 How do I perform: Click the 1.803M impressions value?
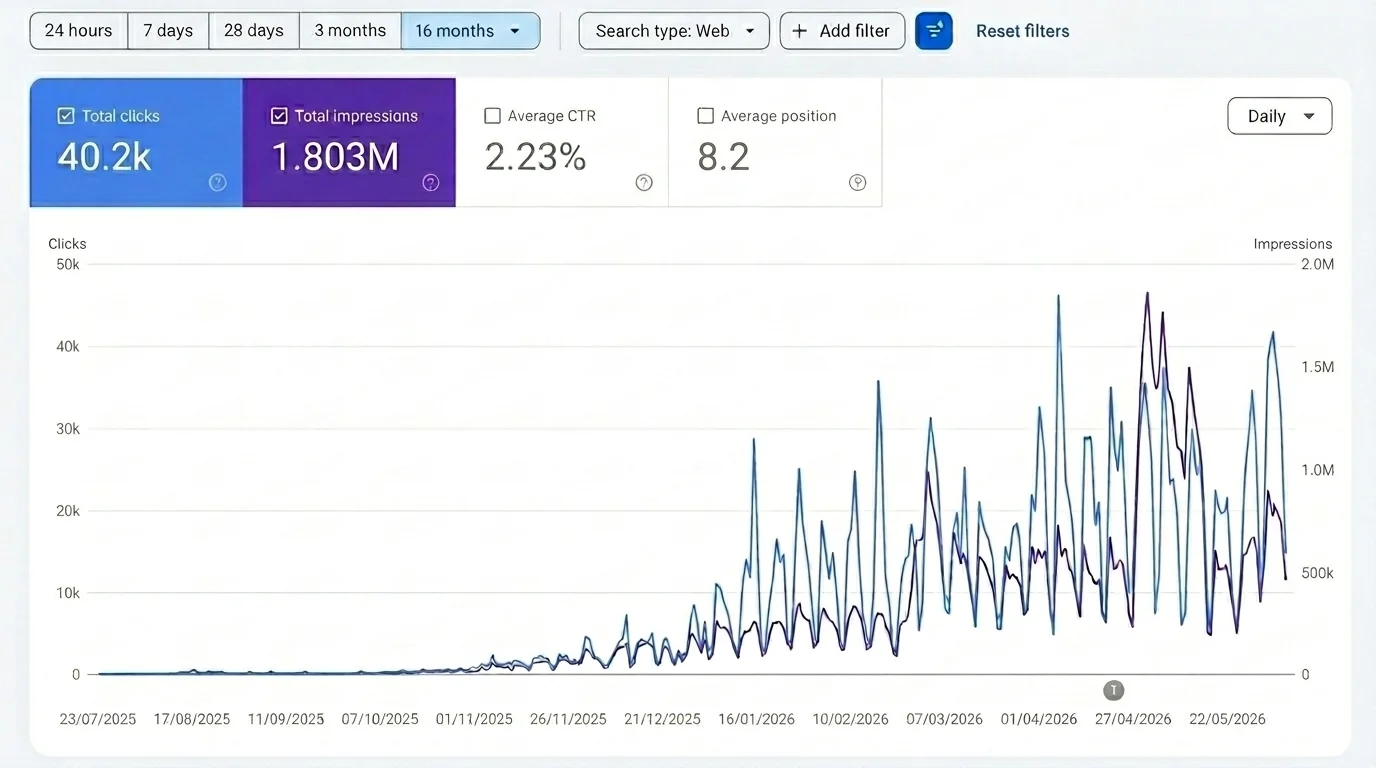(335, 157)
